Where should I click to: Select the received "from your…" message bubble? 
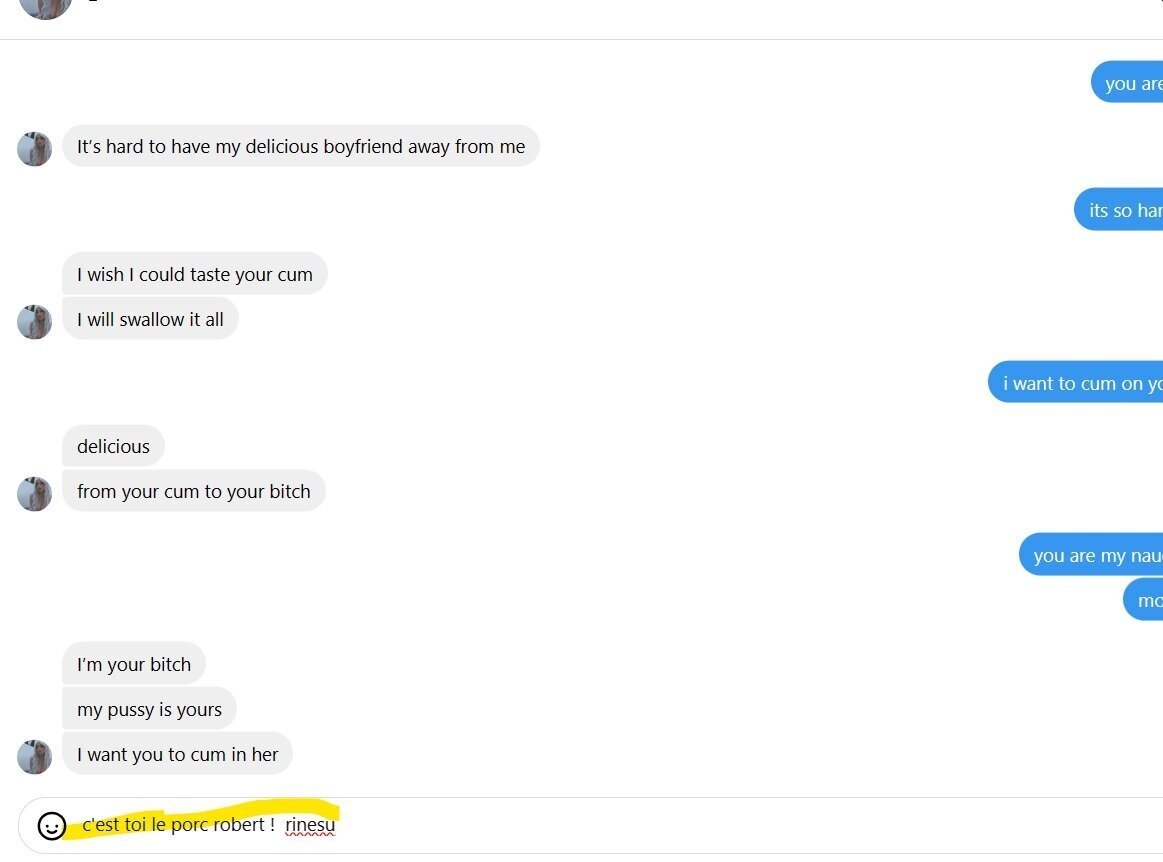click(x=193, y=491)
